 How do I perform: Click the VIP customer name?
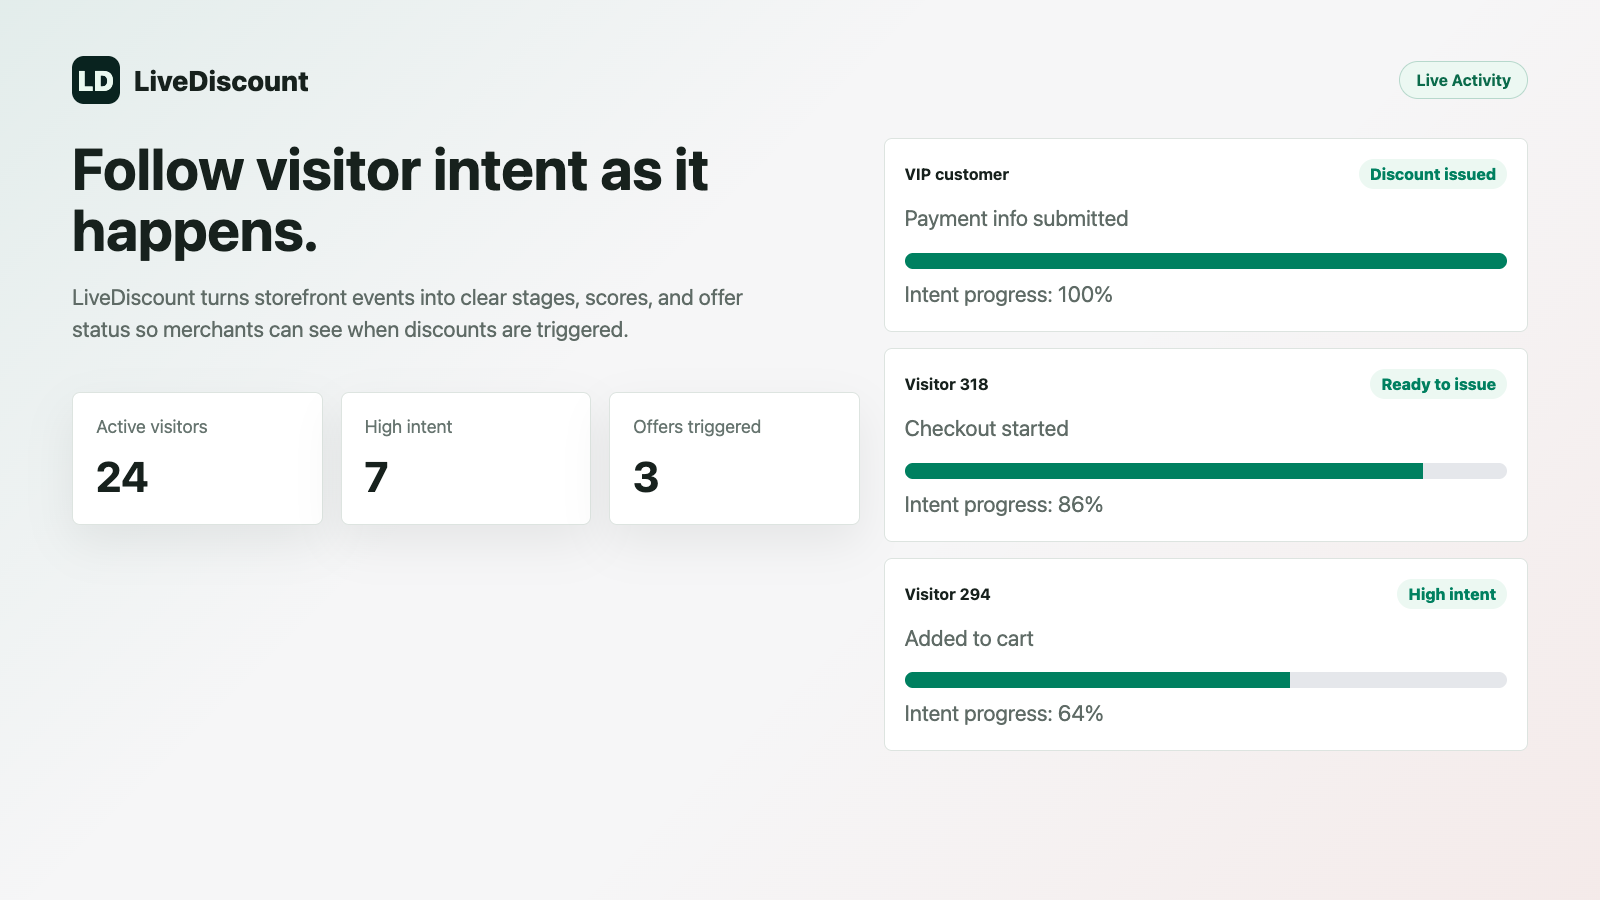click(957, 174)
